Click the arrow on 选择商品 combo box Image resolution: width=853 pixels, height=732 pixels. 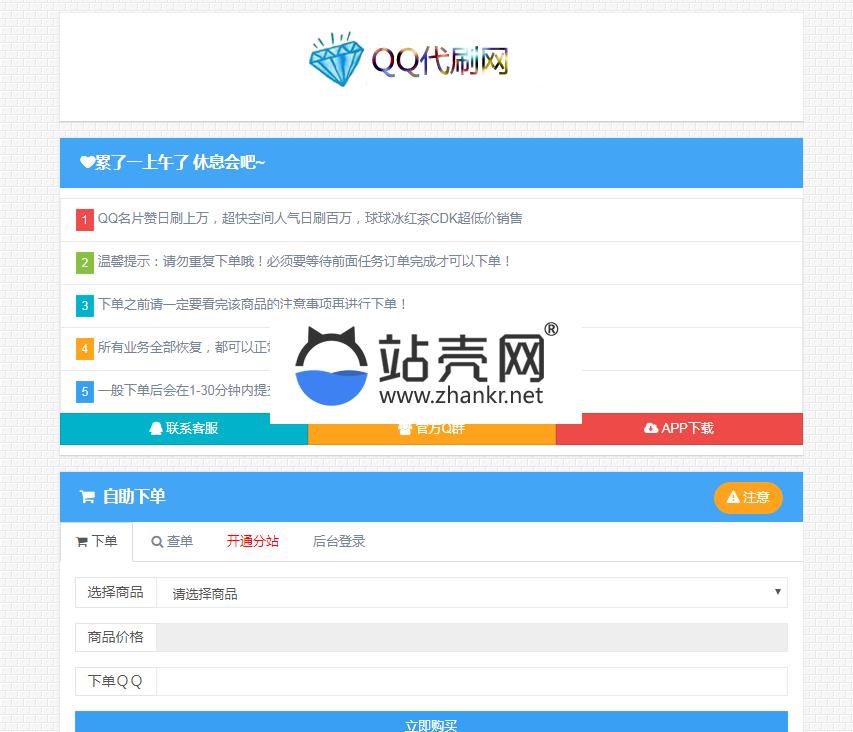777,592
